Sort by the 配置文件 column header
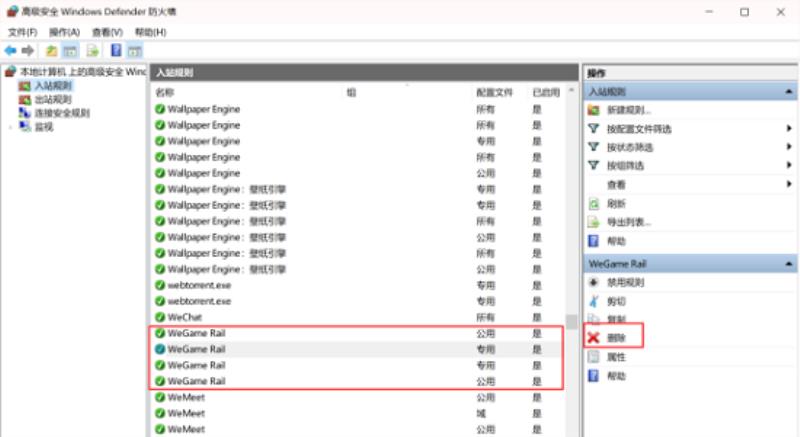Image resolution: width=800 pixels, height=437 pixels. [x=494, y=92]
